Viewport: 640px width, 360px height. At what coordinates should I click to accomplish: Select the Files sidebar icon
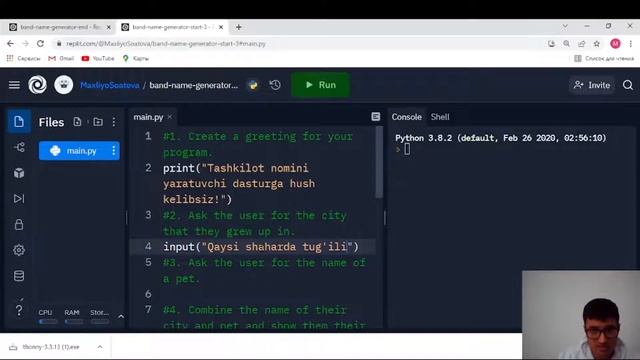tap(19, 122)
